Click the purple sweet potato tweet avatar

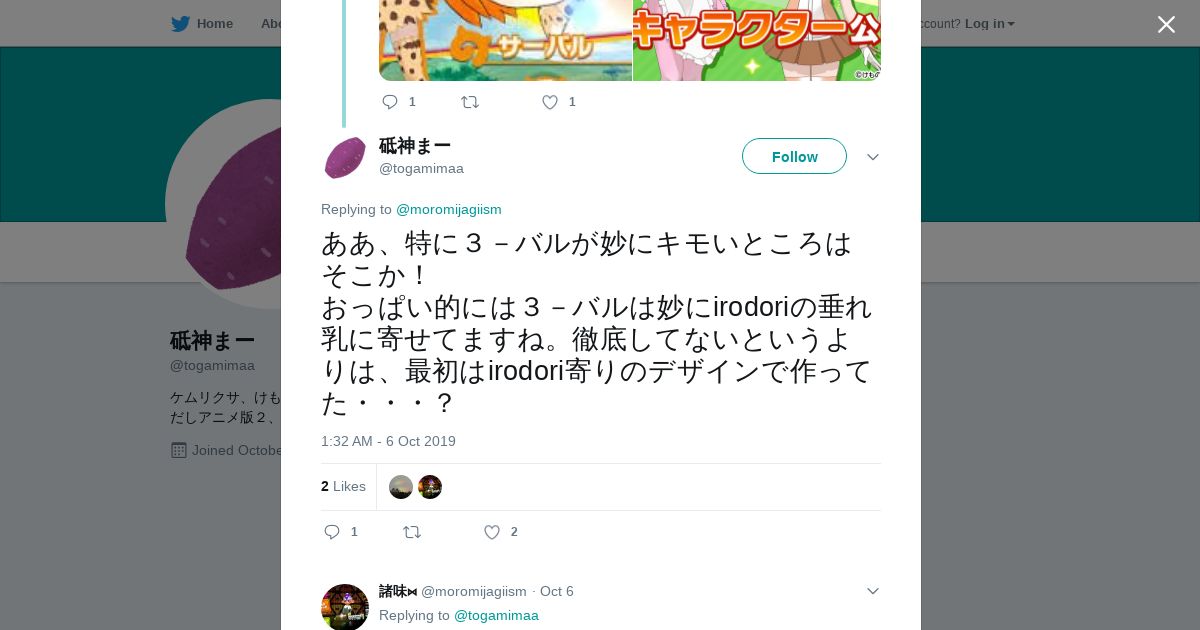click(345, 158)
